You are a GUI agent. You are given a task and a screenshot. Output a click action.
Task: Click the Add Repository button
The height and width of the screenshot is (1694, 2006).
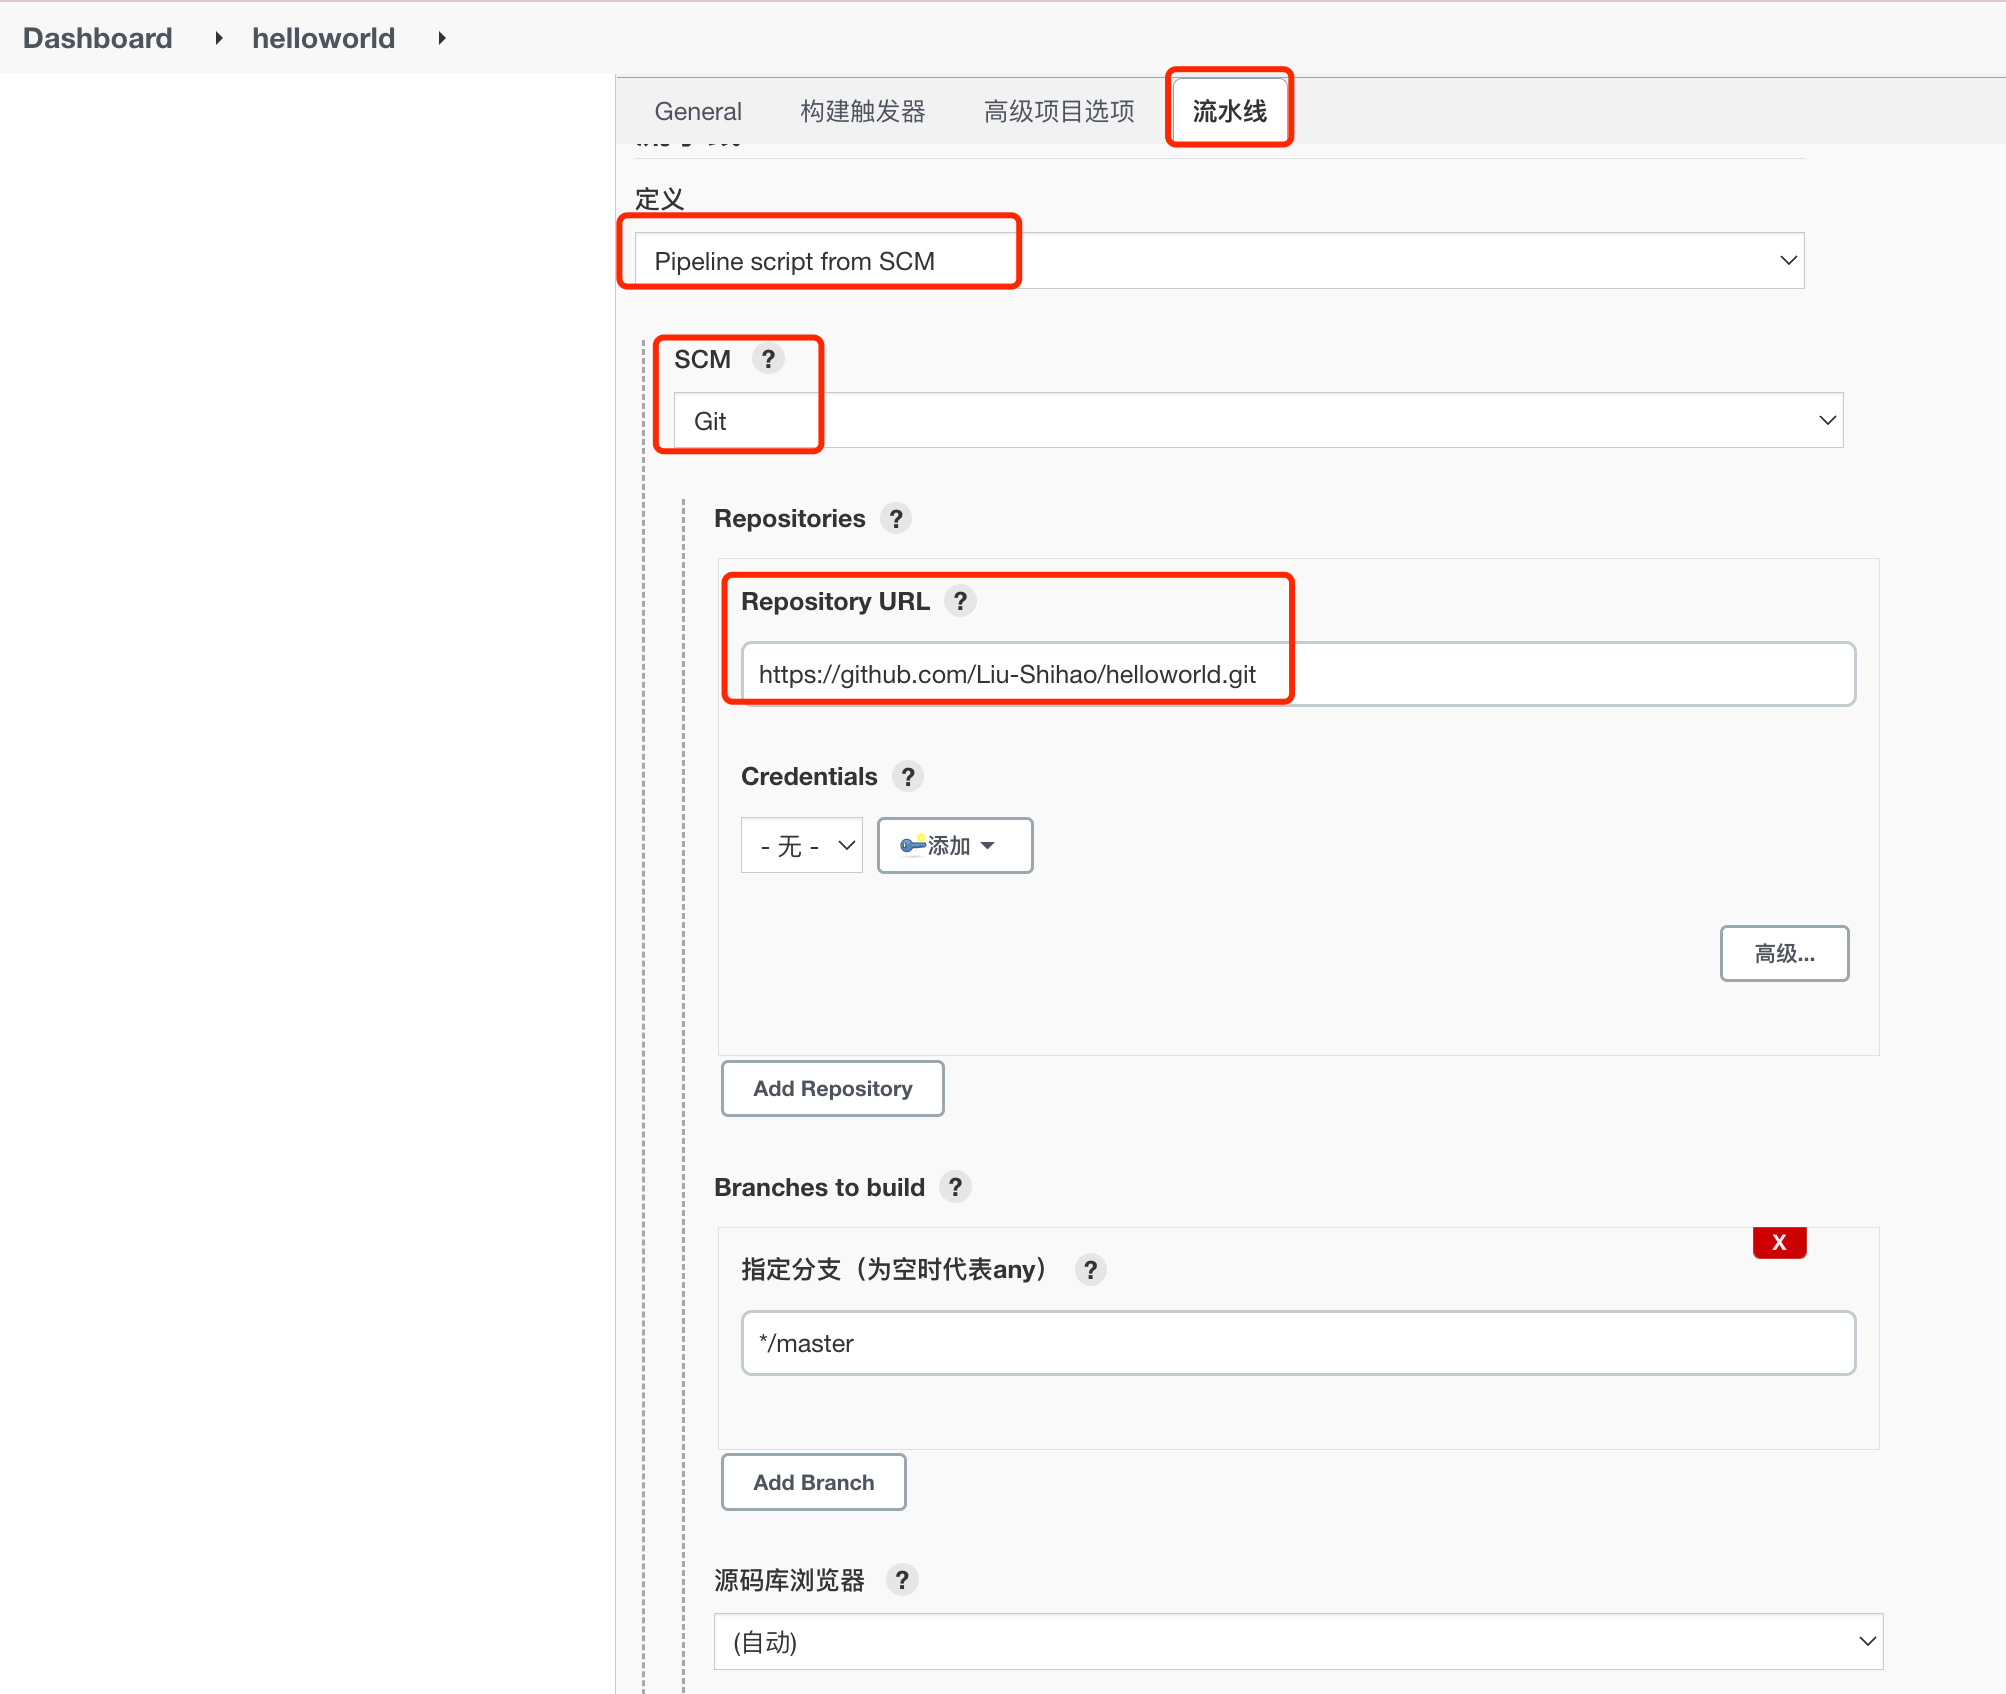point(835,1089)
